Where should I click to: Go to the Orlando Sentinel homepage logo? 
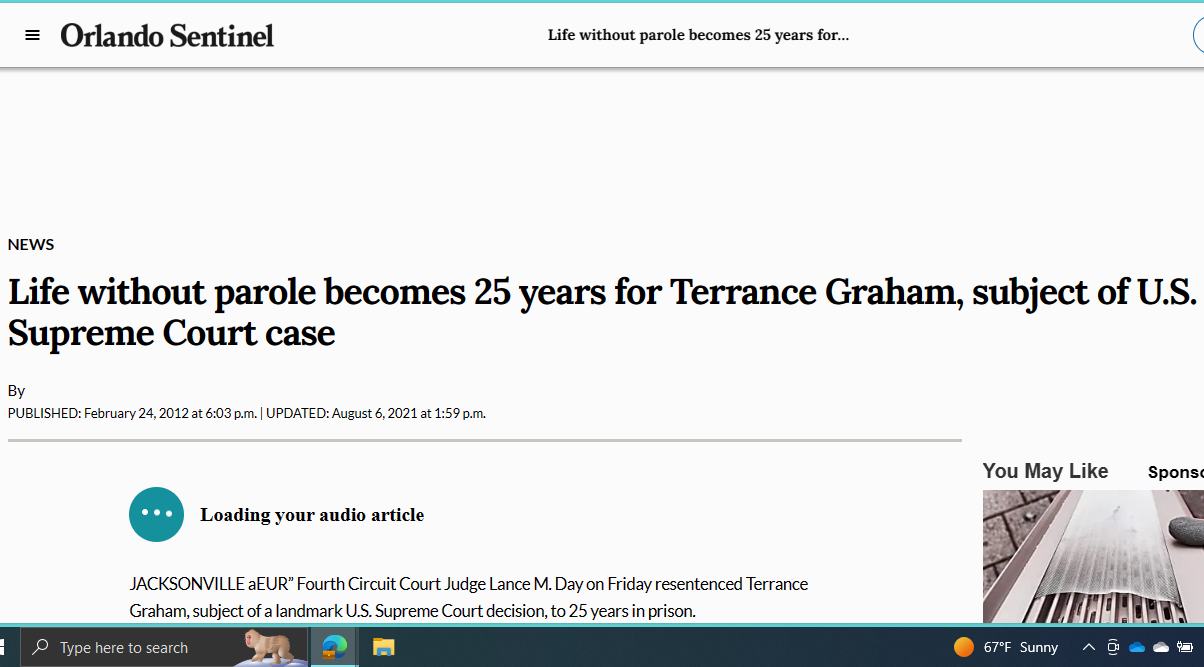point(167,35)
